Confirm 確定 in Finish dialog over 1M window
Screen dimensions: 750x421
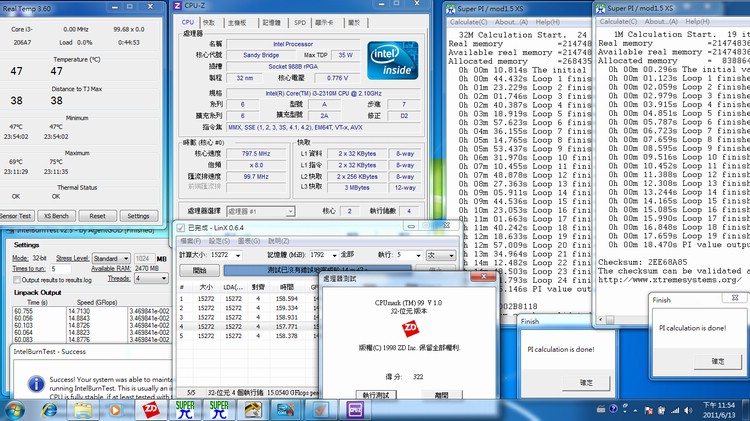tap(718, 361)
